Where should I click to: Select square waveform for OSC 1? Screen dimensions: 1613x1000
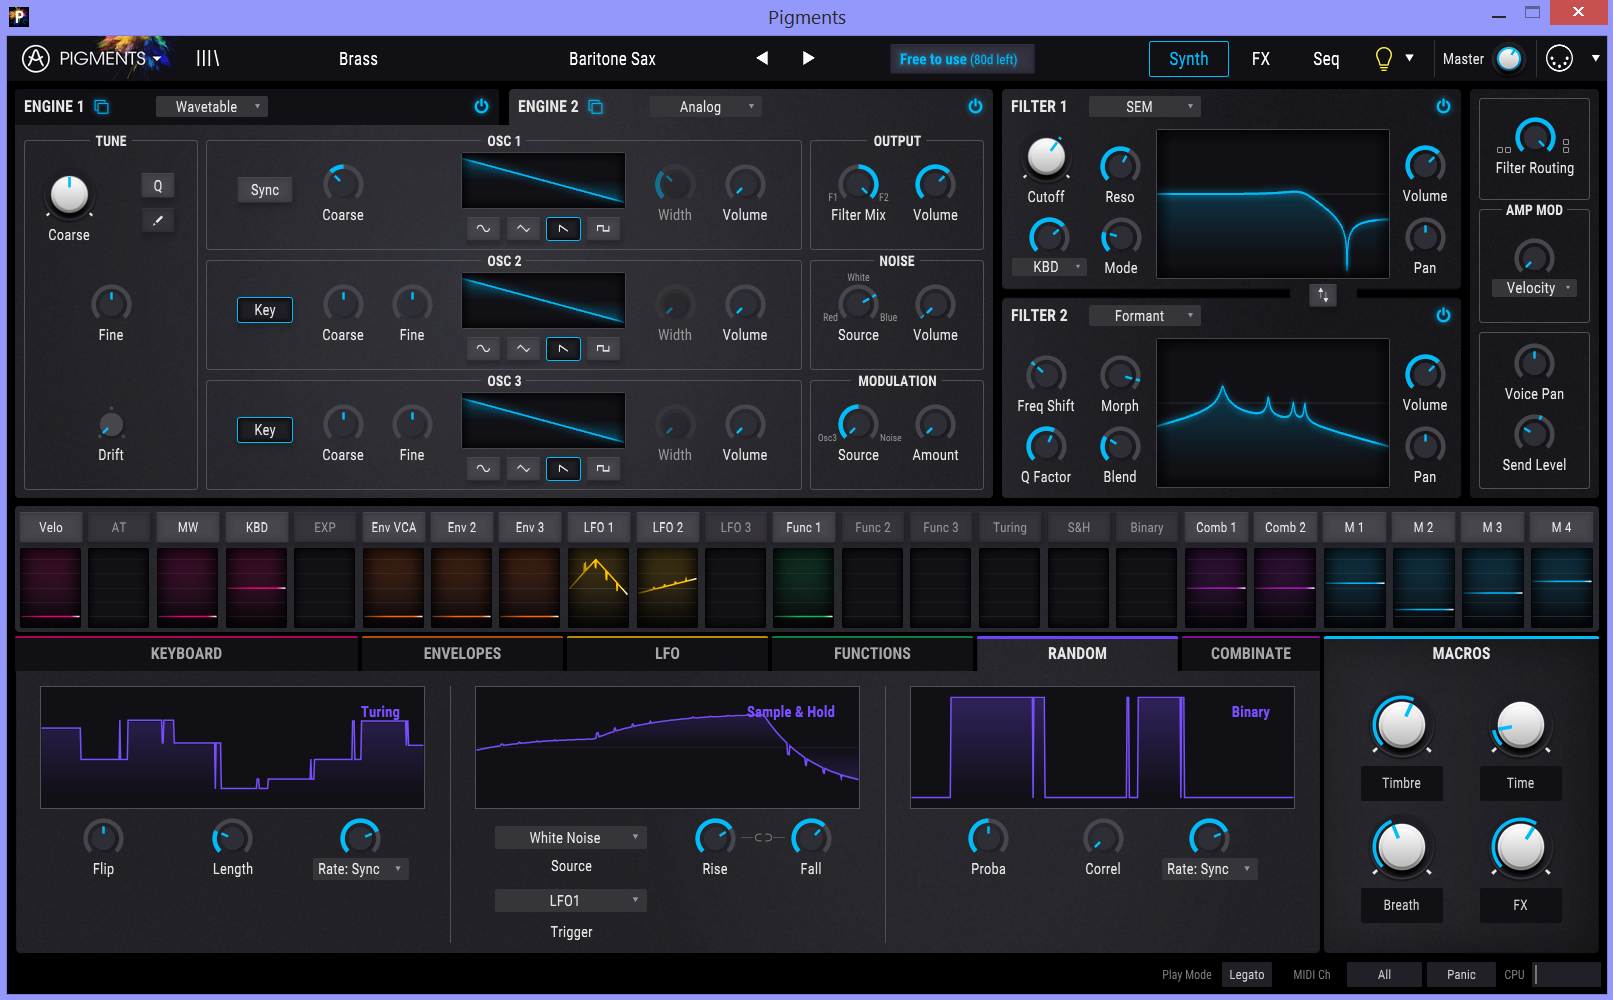click(x=603, y=229)
